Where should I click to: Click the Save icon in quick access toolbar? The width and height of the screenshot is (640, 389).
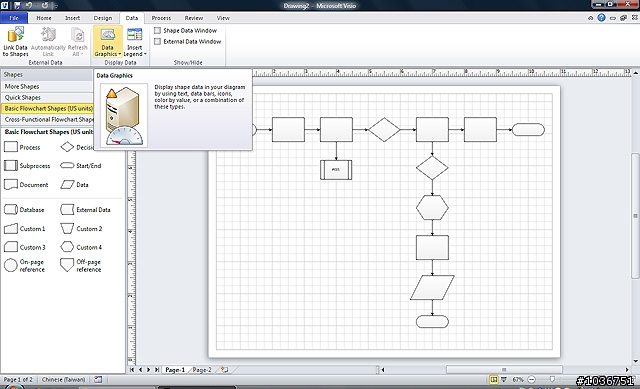(18, 5)
